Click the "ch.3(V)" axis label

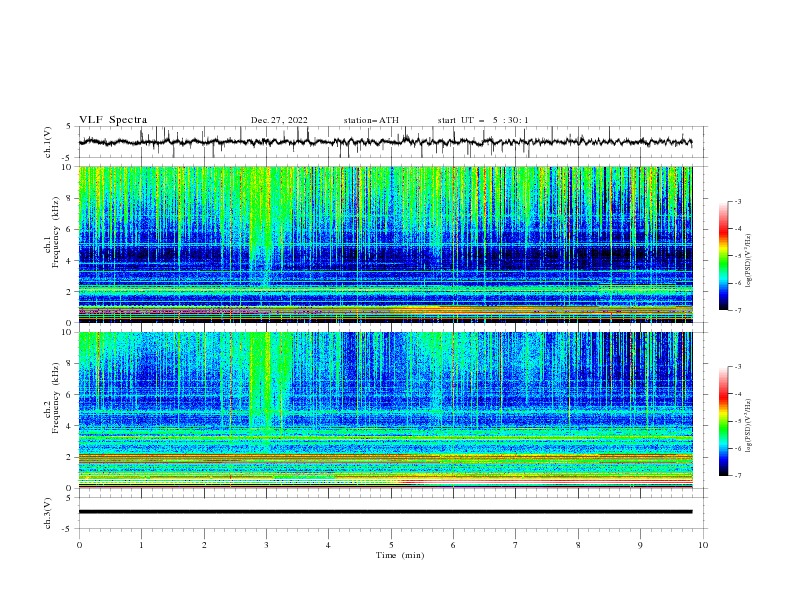point(48,513)
